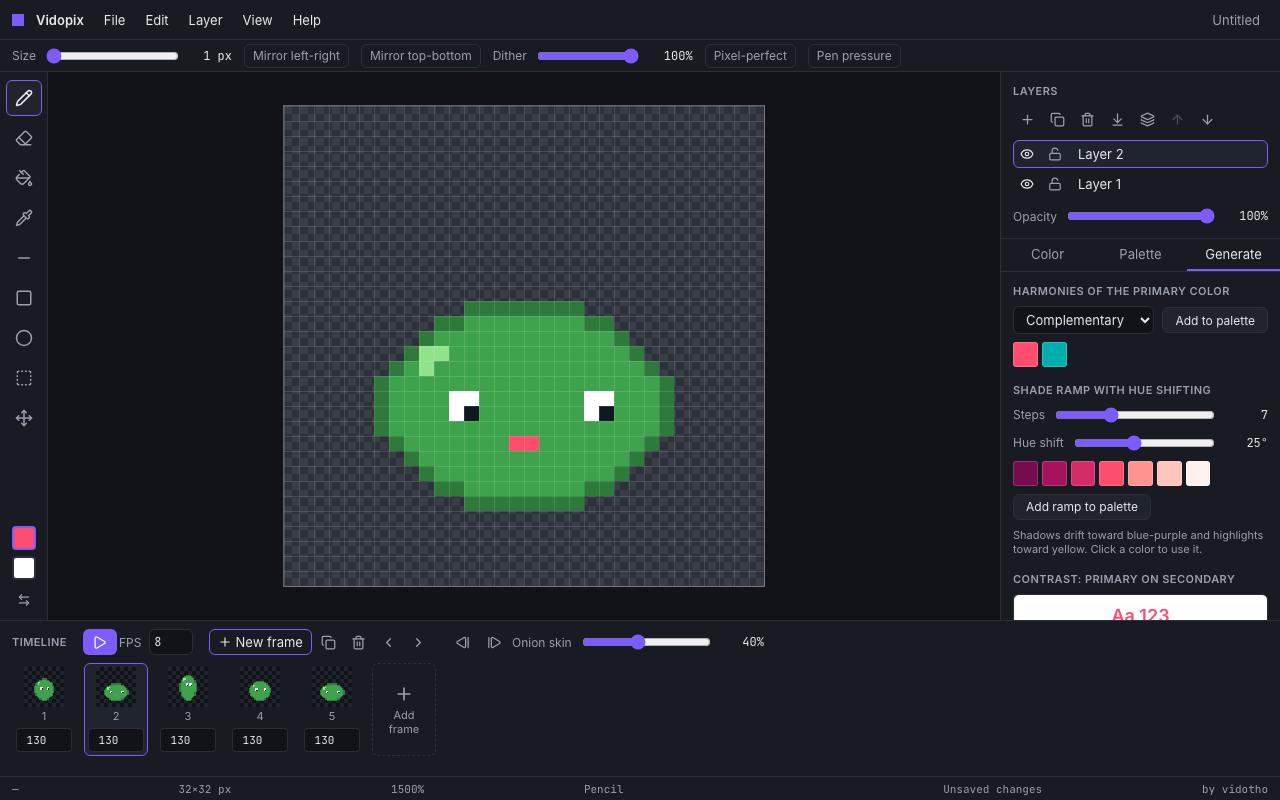Select the Line tool
The height and width of the screenshot is (800, 1280).
pyautogui.click(x=24, y=258)
